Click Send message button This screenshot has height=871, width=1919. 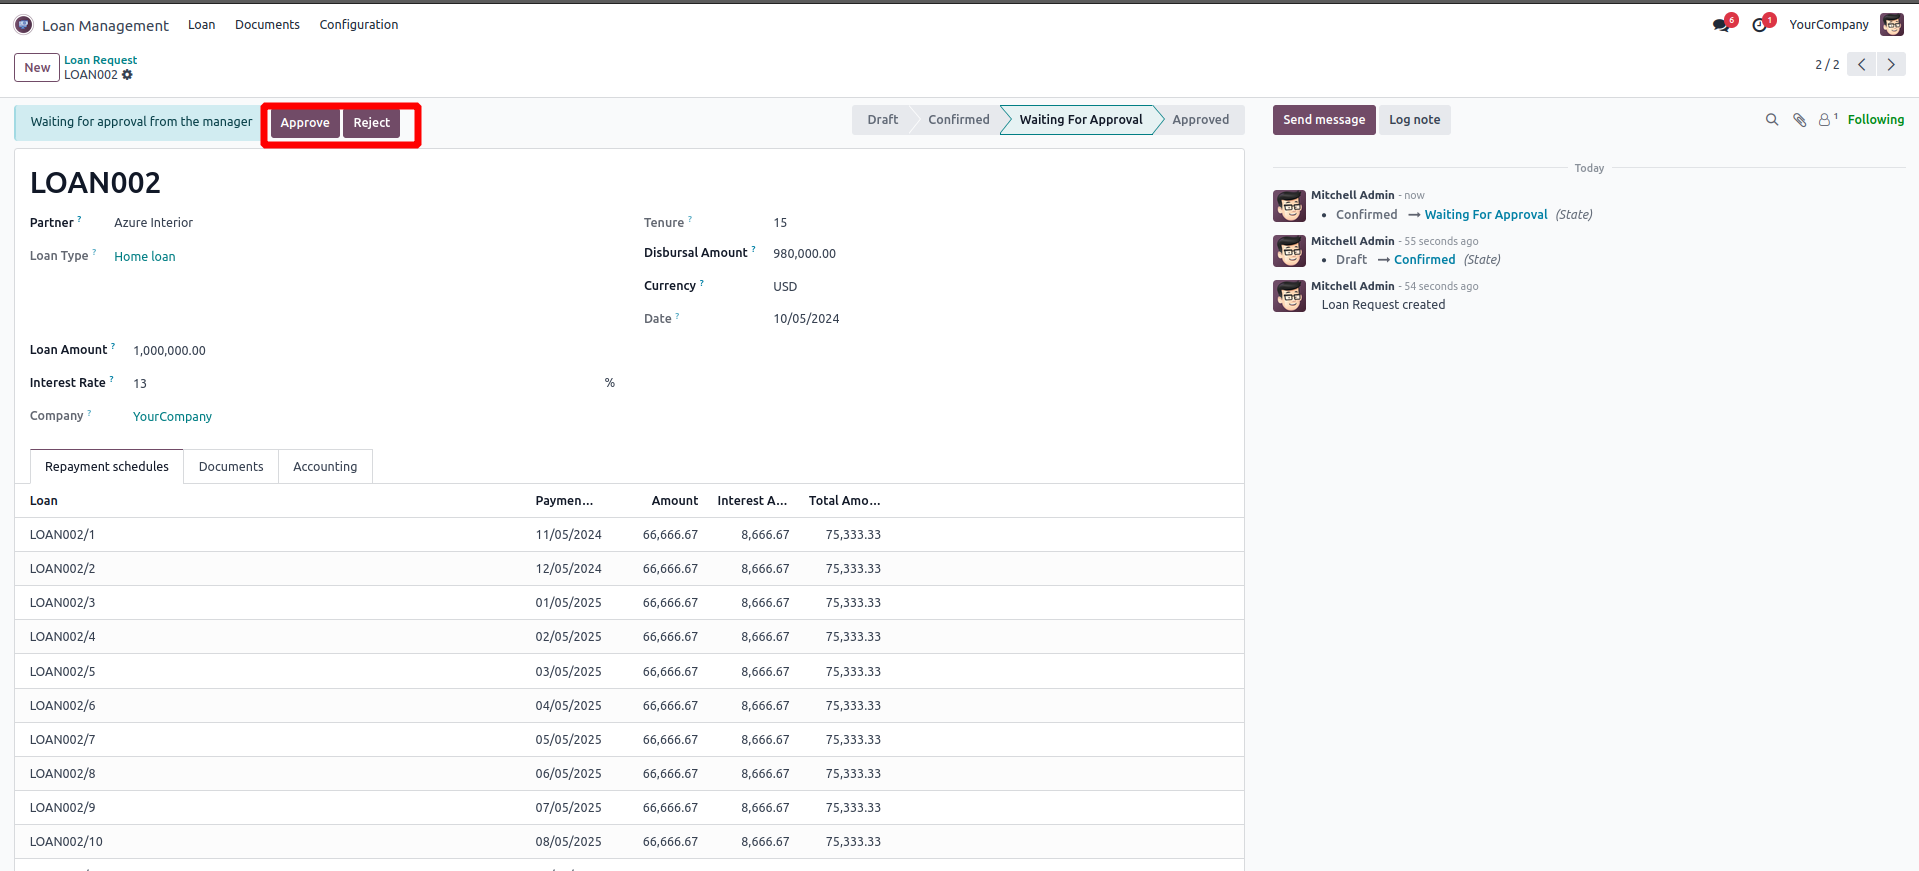point(1324,120)
